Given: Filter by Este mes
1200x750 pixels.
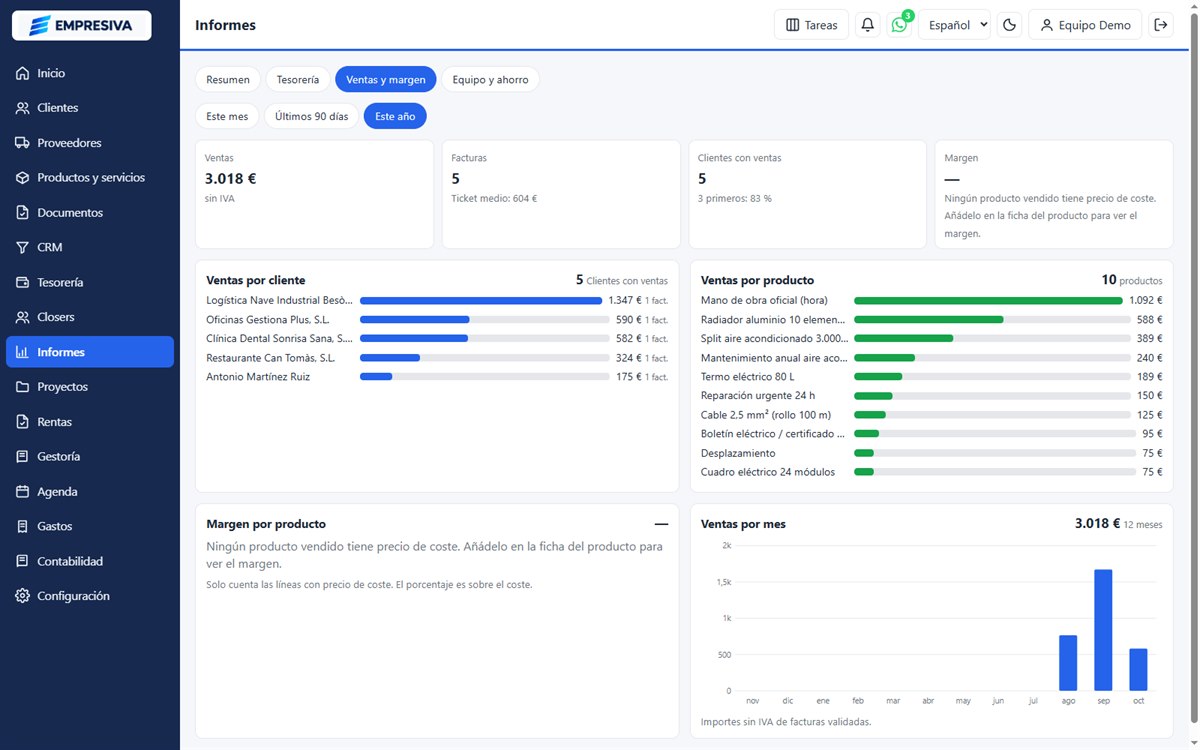Looking at the screenshot, I should pyautogui.click(x=227, y=116).
